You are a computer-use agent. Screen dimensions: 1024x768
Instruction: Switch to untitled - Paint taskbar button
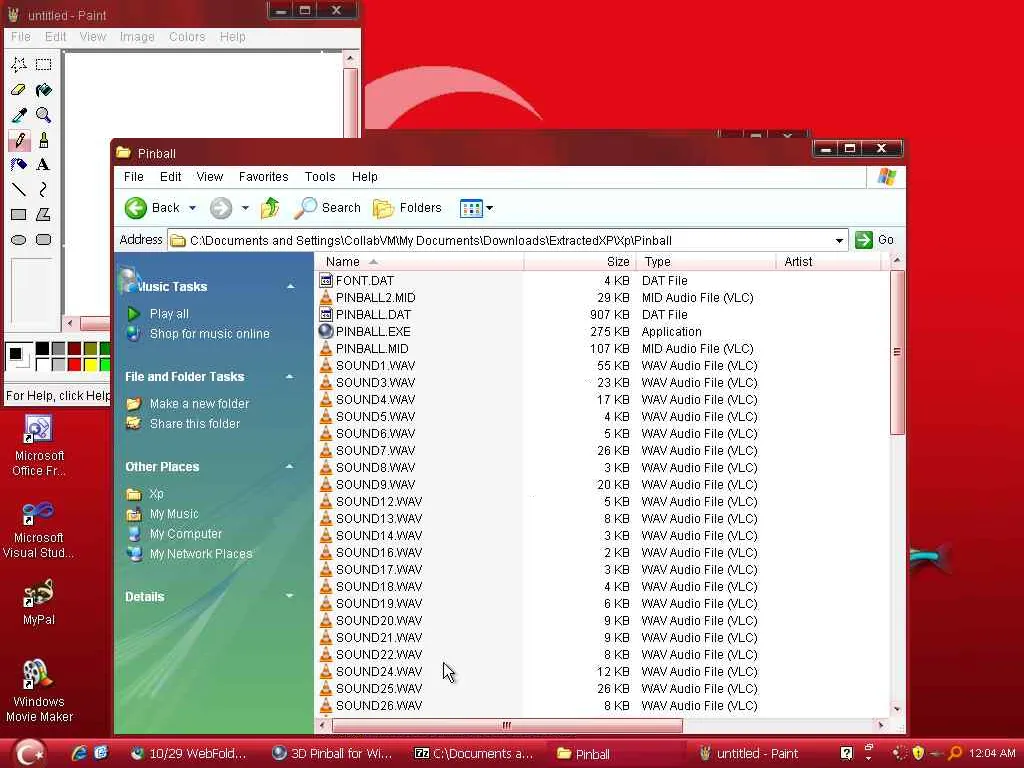750,754
